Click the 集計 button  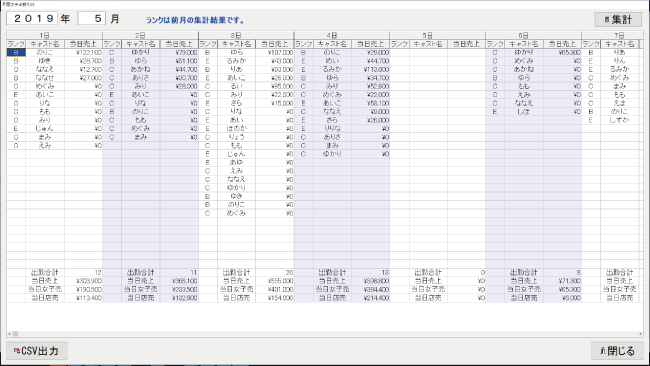tap(618, 19)
